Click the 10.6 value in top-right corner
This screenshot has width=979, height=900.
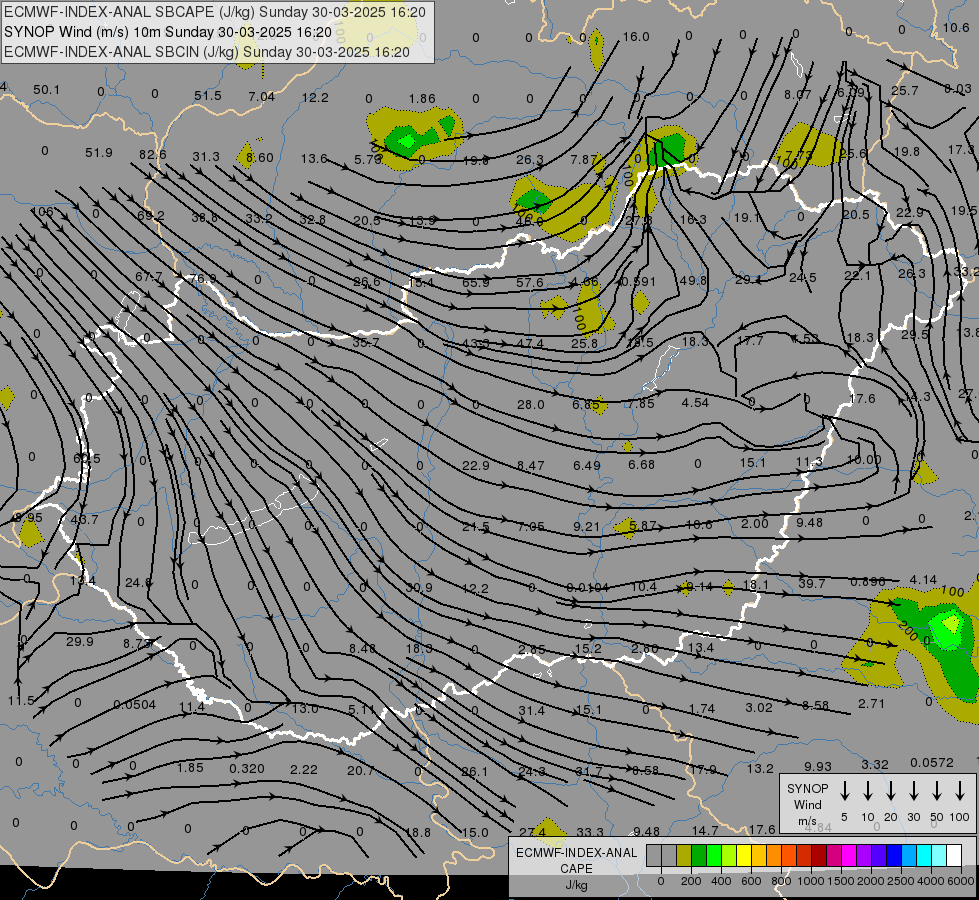[x=956, y=27]
